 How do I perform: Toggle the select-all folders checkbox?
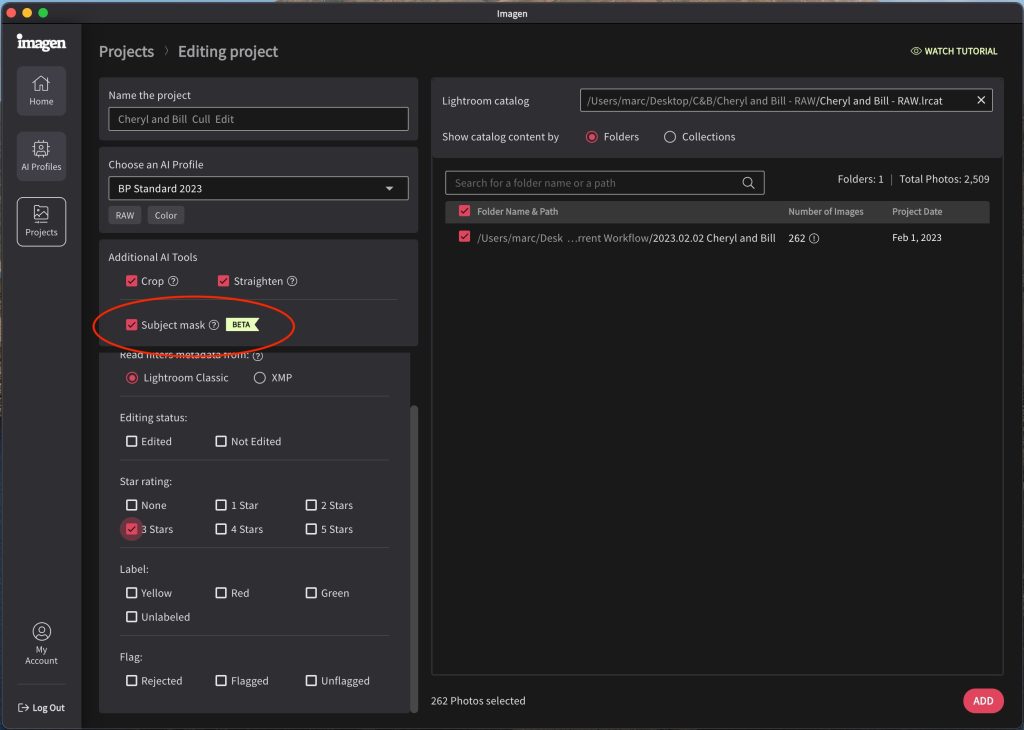pos(464,211)
